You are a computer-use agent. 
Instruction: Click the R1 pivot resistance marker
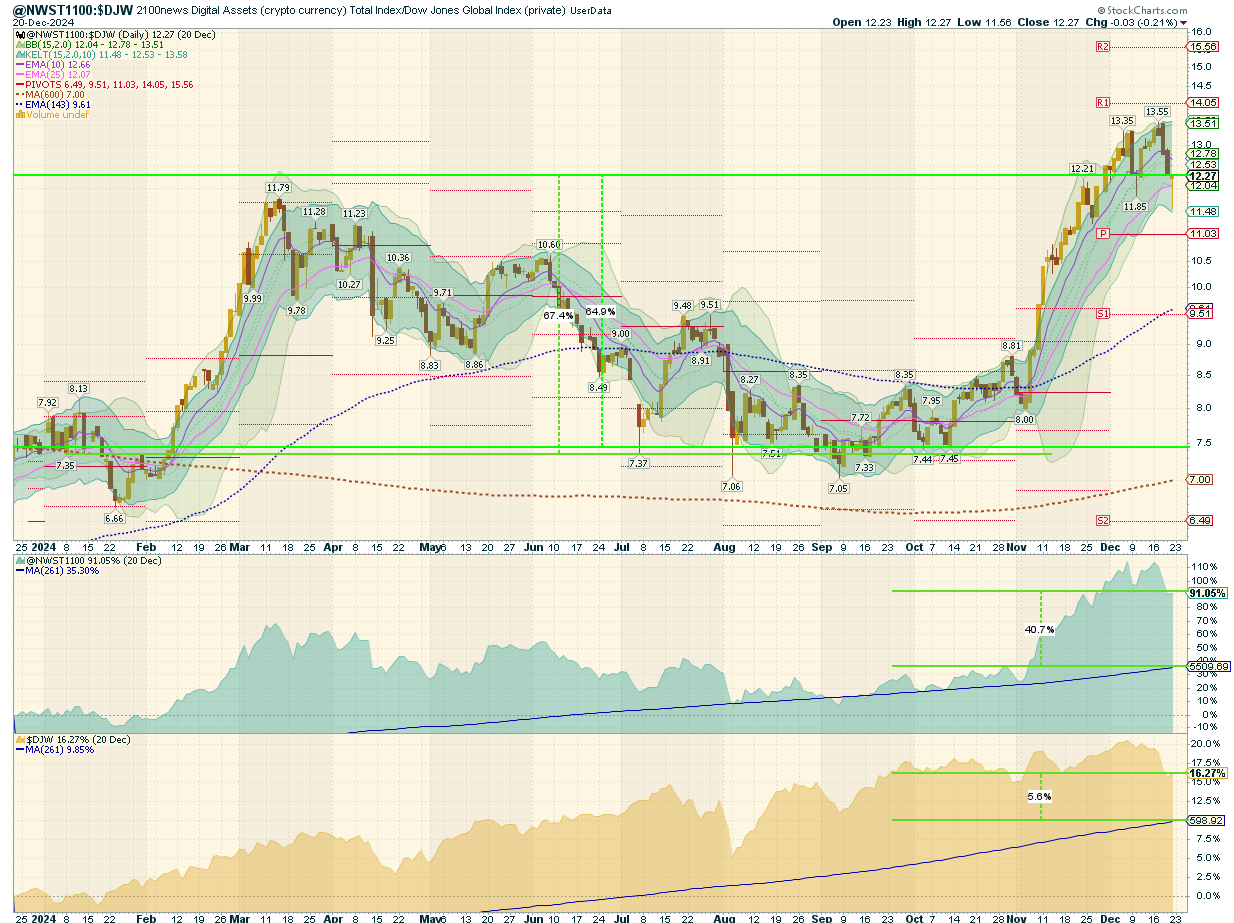tap(1103, 102)
